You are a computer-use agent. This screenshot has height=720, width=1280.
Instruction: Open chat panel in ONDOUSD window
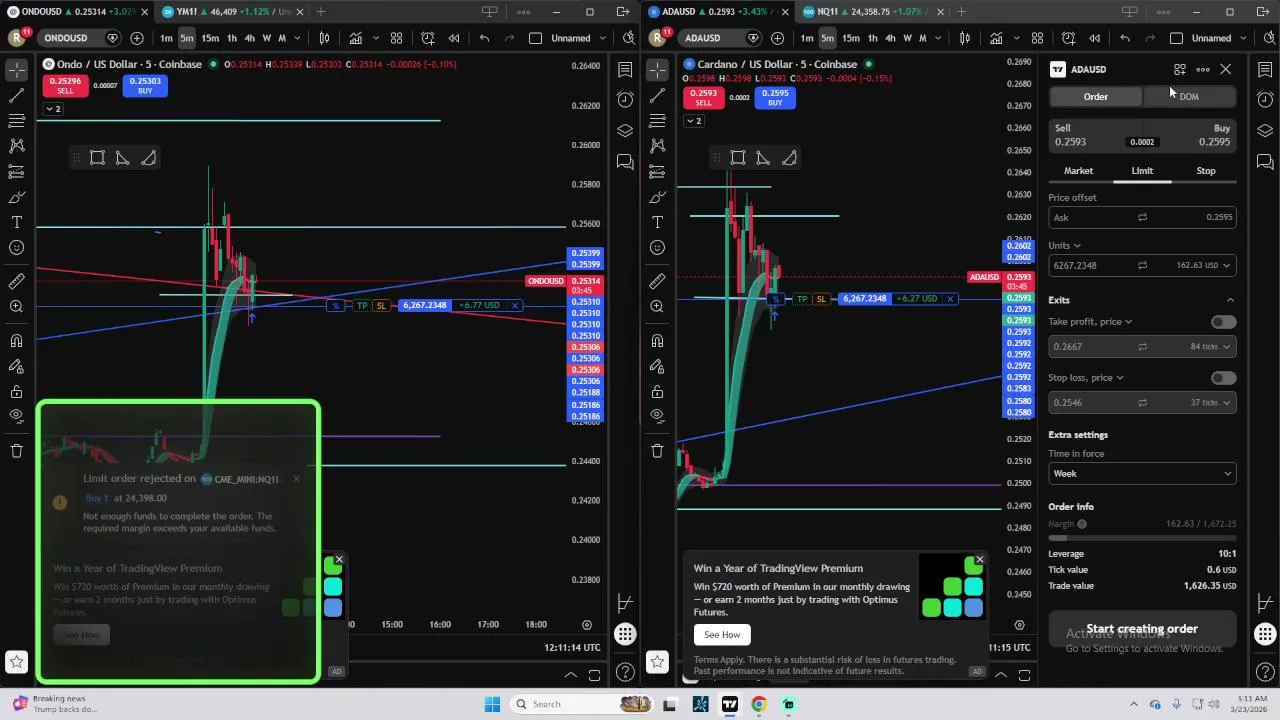point(625,162)
